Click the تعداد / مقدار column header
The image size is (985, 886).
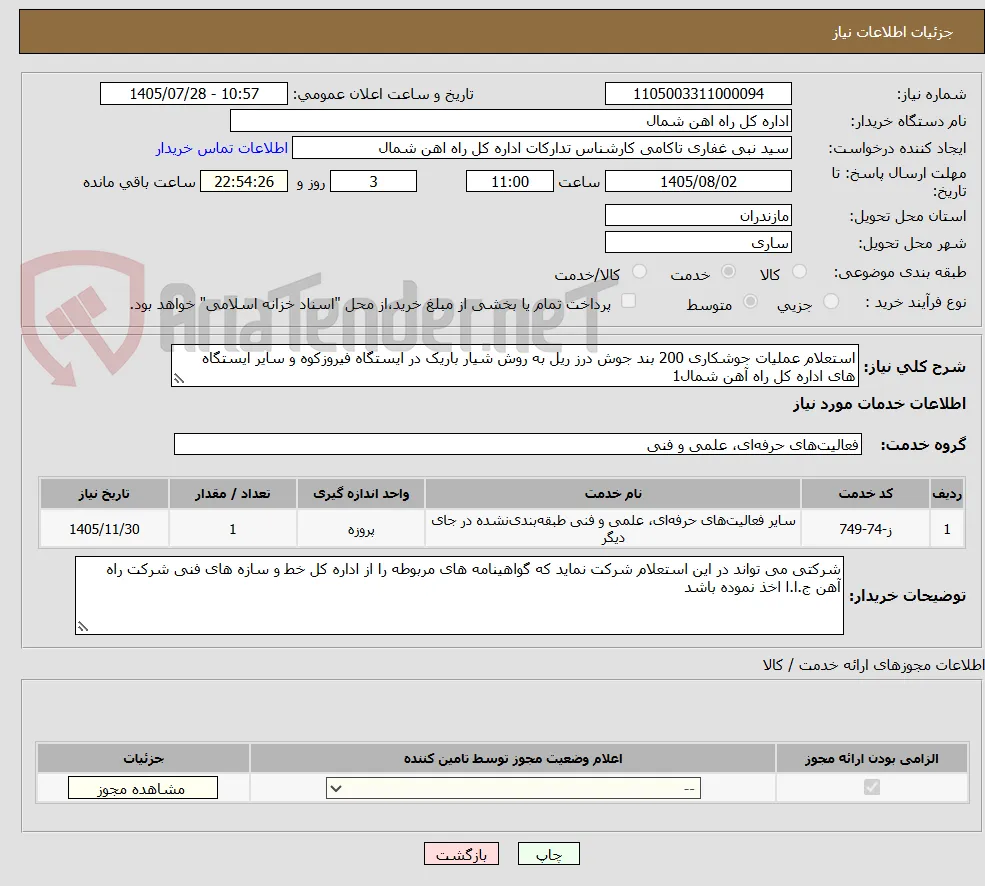pyautogui.click(x=232, y=493)
